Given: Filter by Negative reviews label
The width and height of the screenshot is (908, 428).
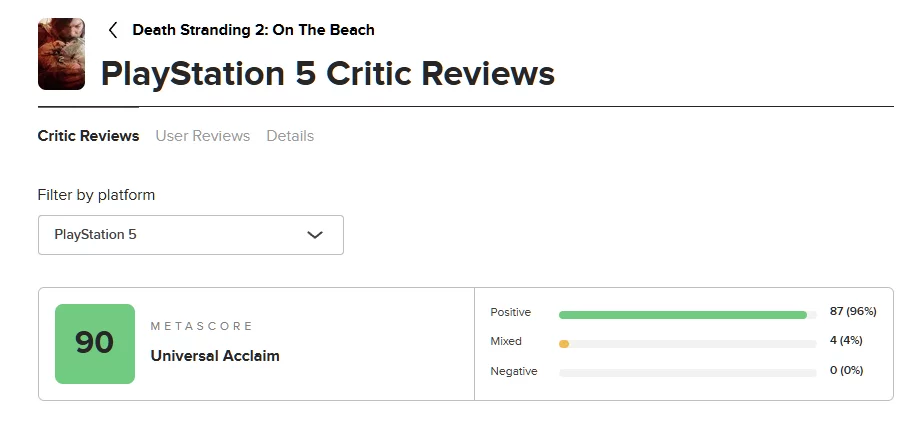Looking at the screenshot, I should 513,371.
